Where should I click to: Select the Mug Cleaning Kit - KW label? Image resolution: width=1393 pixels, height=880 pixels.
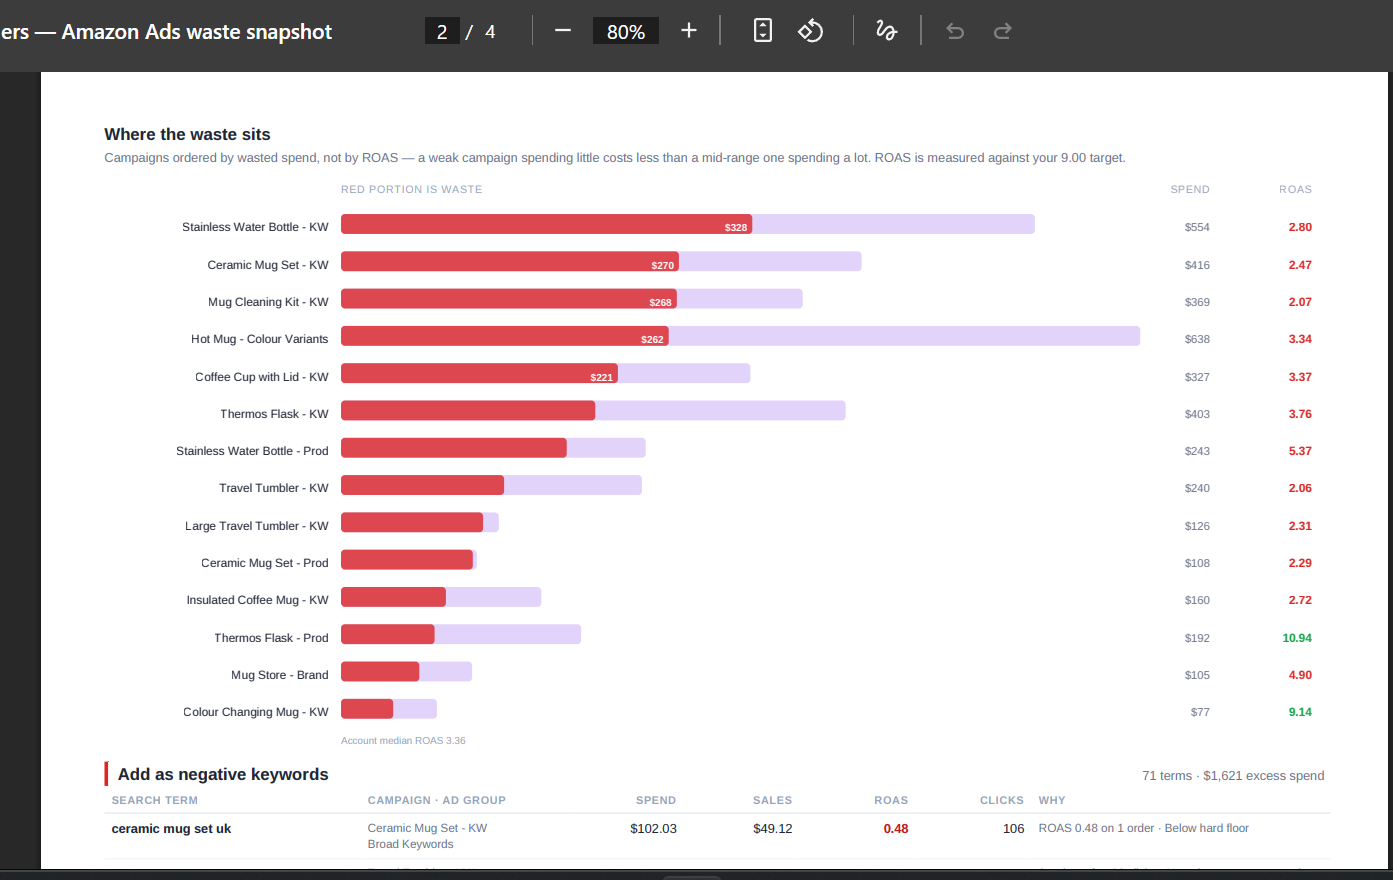(x=268, y=302)
